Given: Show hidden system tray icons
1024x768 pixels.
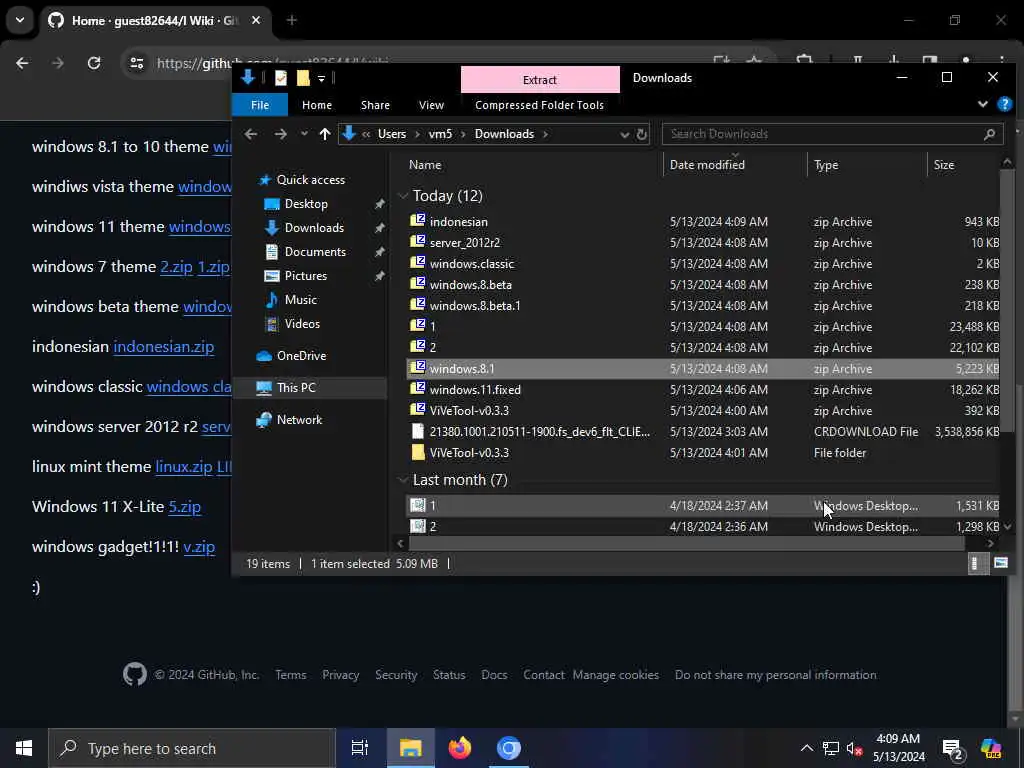Looking at the screenshot, I should point(807,748).
